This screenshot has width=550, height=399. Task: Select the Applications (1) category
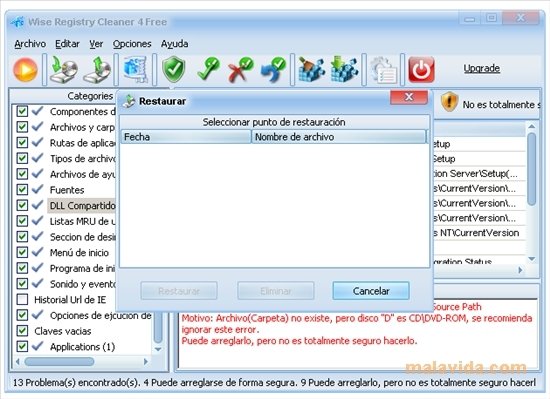[82, 347]
